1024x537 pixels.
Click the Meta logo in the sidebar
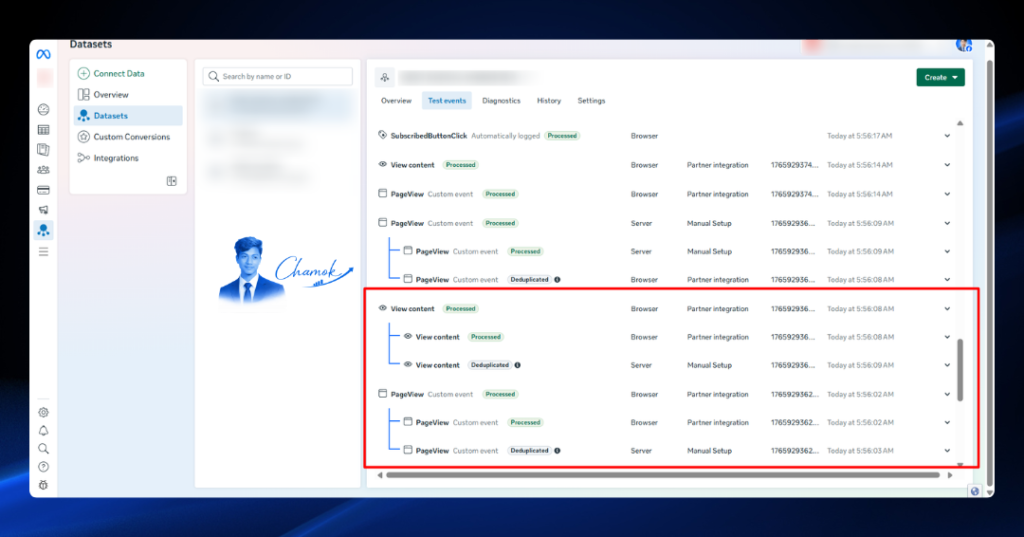point(43,54)
